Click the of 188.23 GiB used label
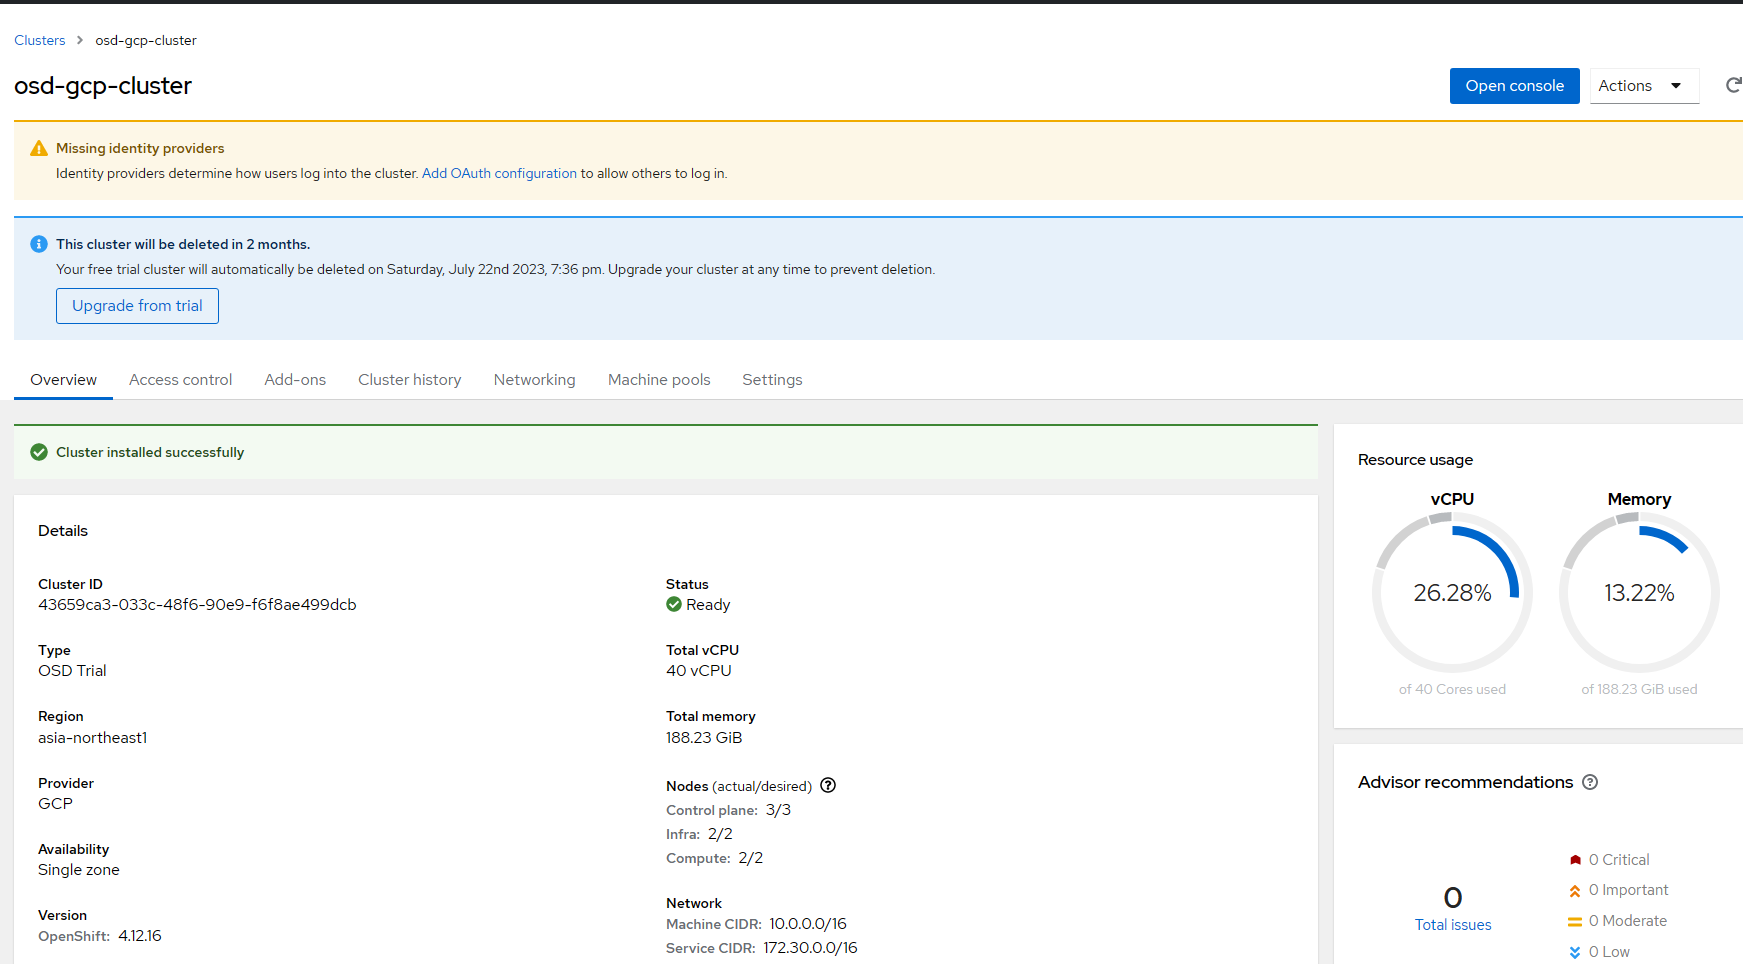Image resolution: width=1743 pixels, height=964 pixels. tap(1639, 689)
